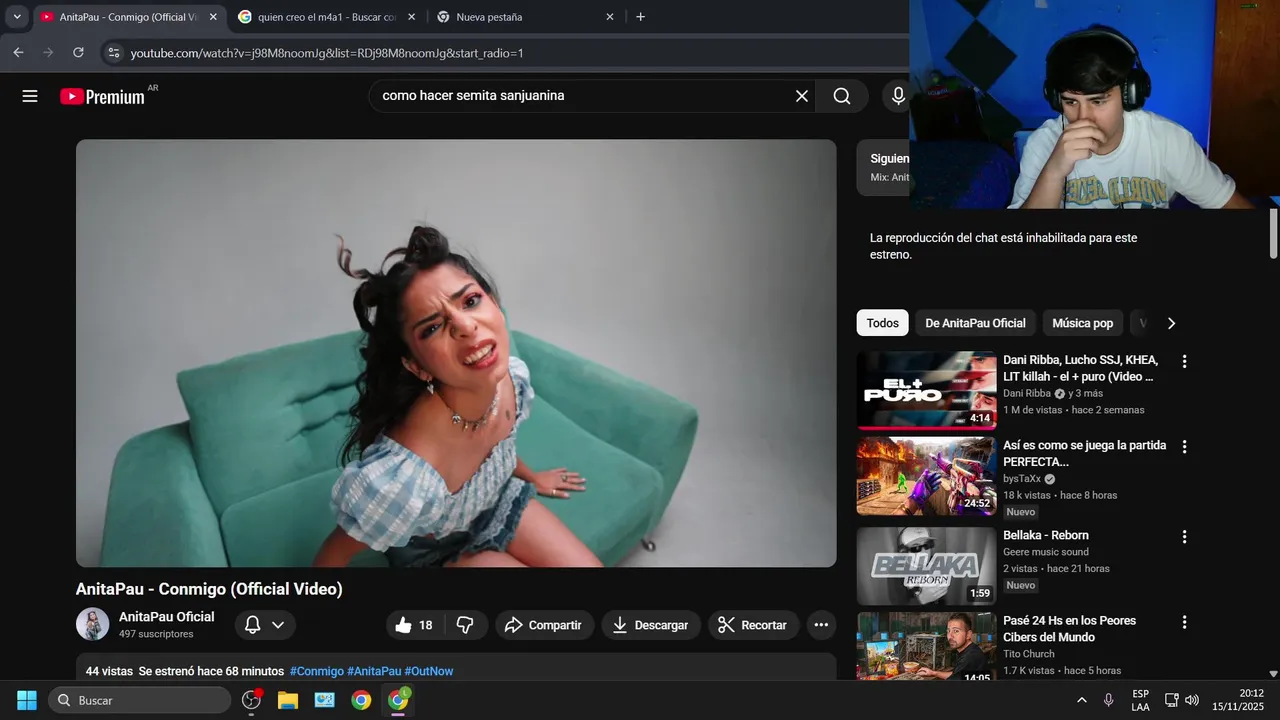1280x720 pixels.
Task: Go back with browser back arrow
Action: click(x=18, y=52)
